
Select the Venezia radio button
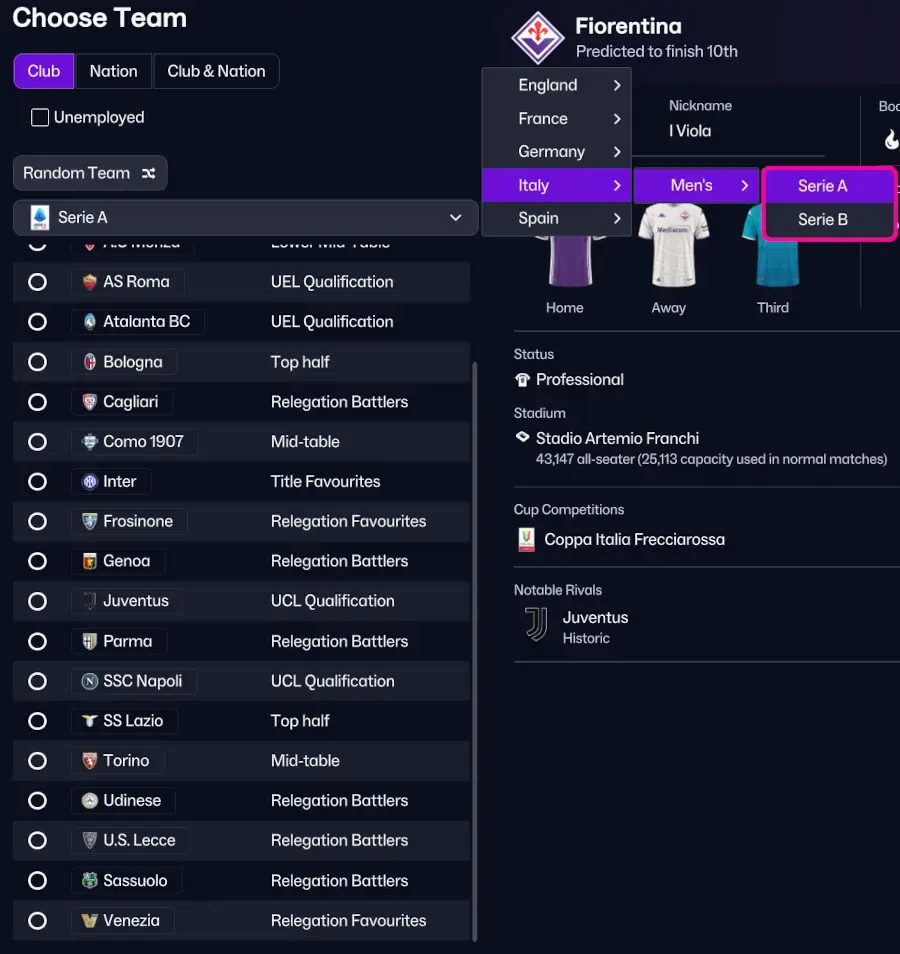38,921
